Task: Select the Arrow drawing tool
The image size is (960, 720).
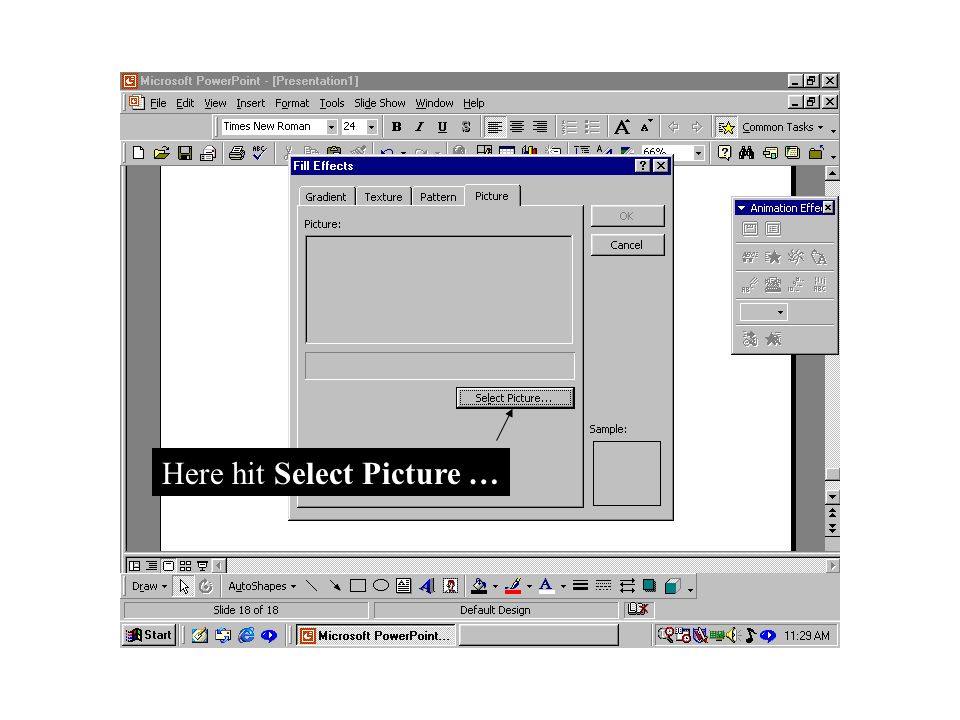Action: pyautogui.click(x=334, y=586)
